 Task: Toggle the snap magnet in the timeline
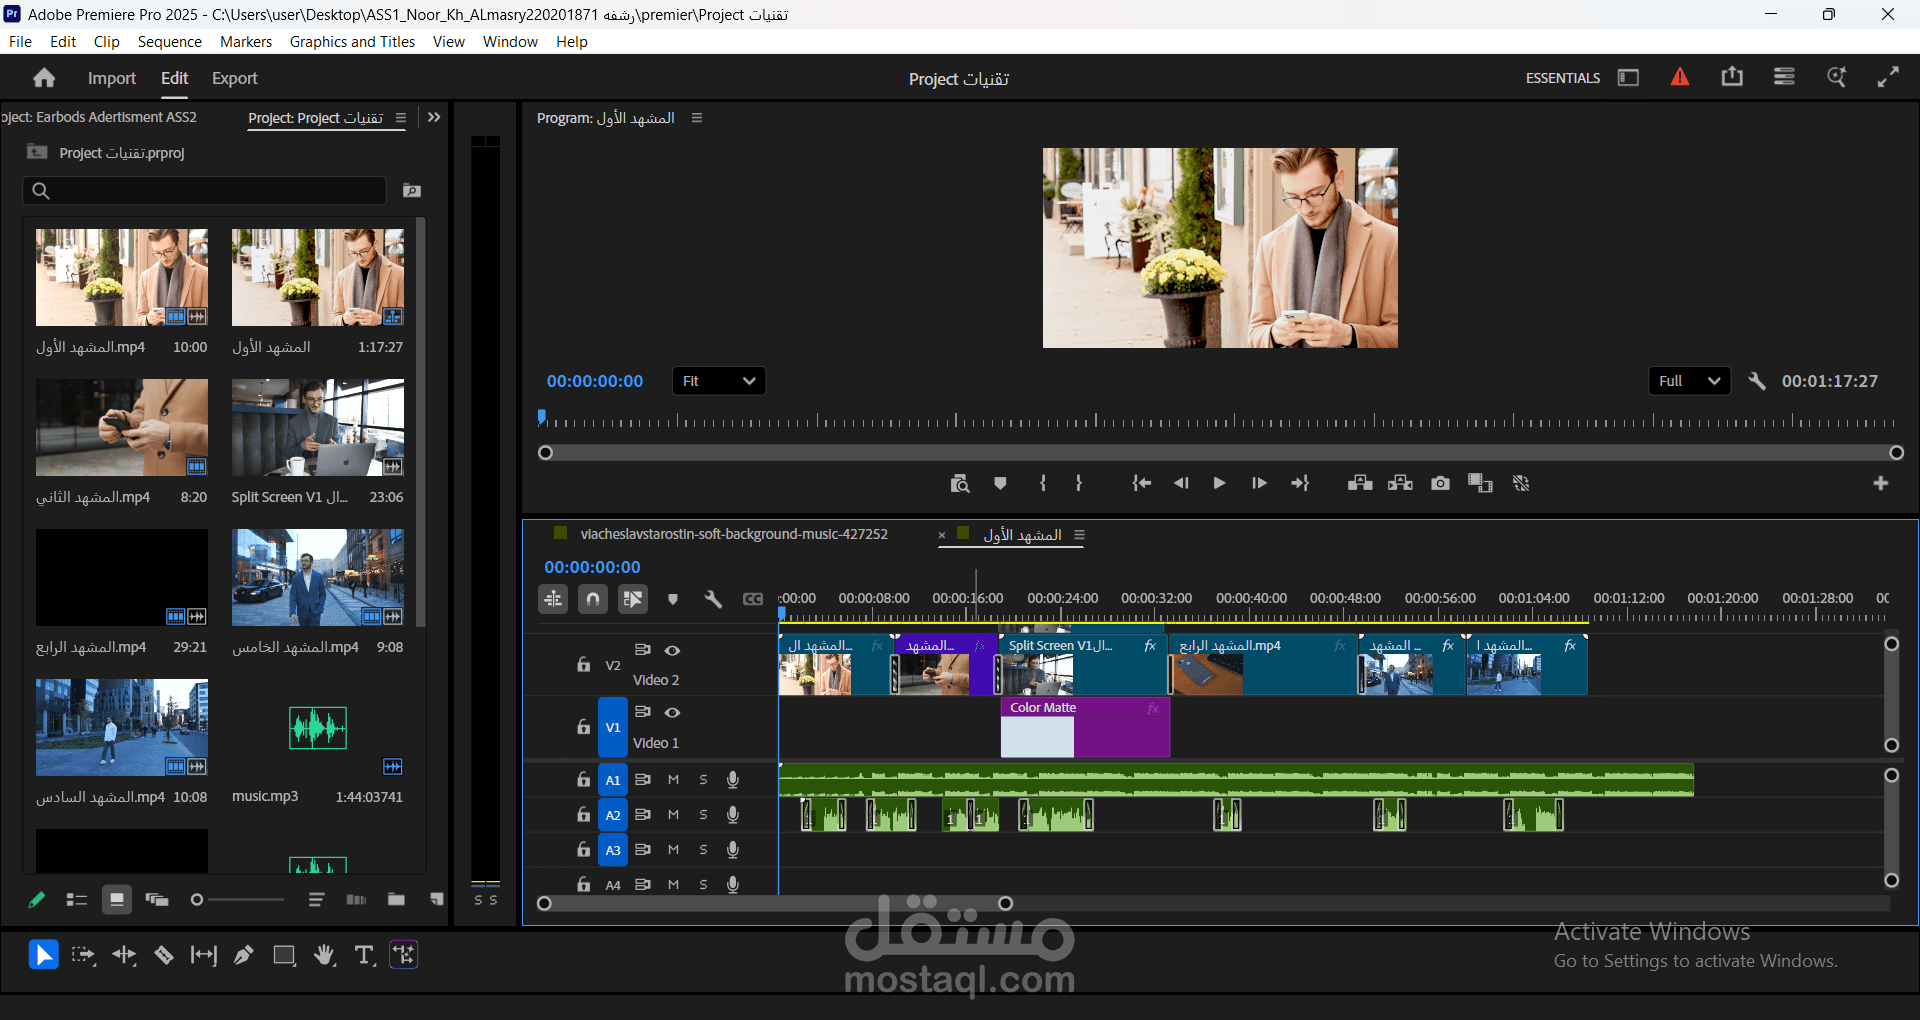pyautogui.click(x=593, y=599)
